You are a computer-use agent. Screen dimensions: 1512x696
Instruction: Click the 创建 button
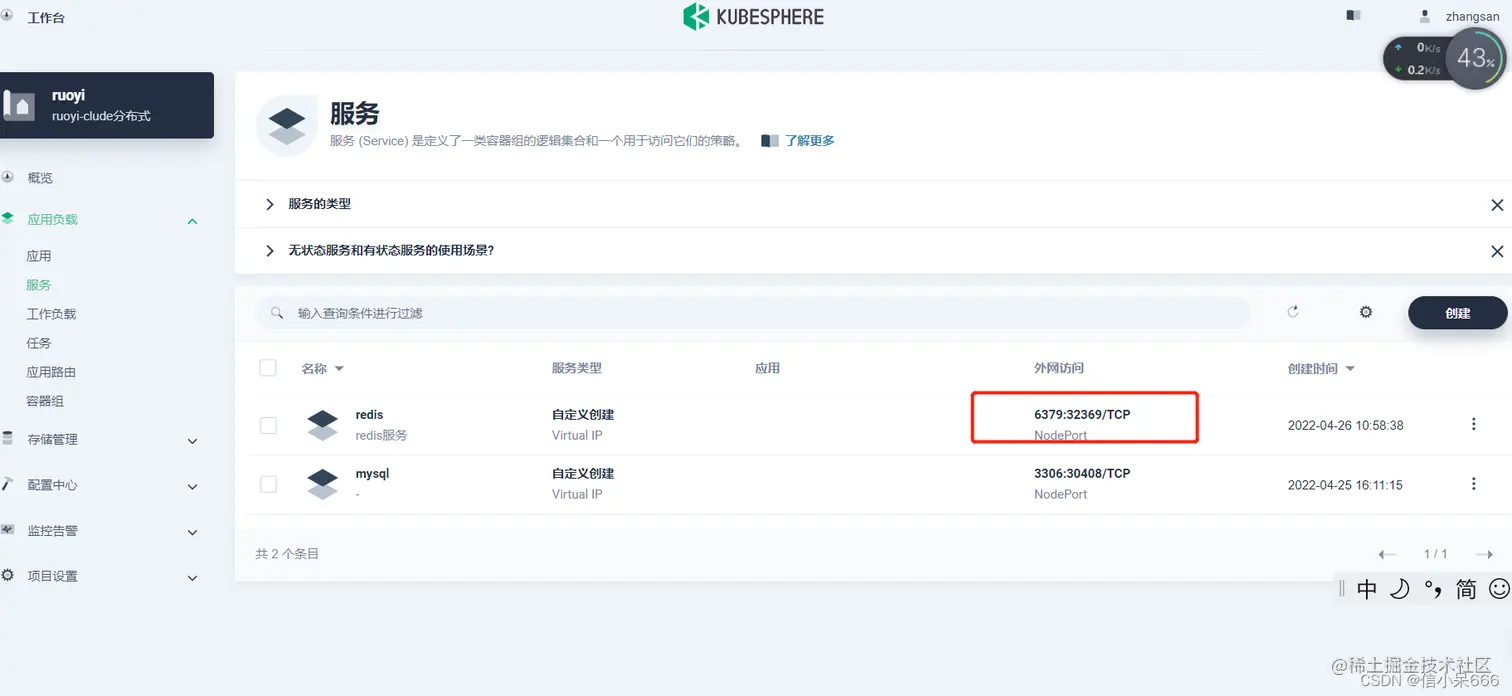coord(1457,313)
